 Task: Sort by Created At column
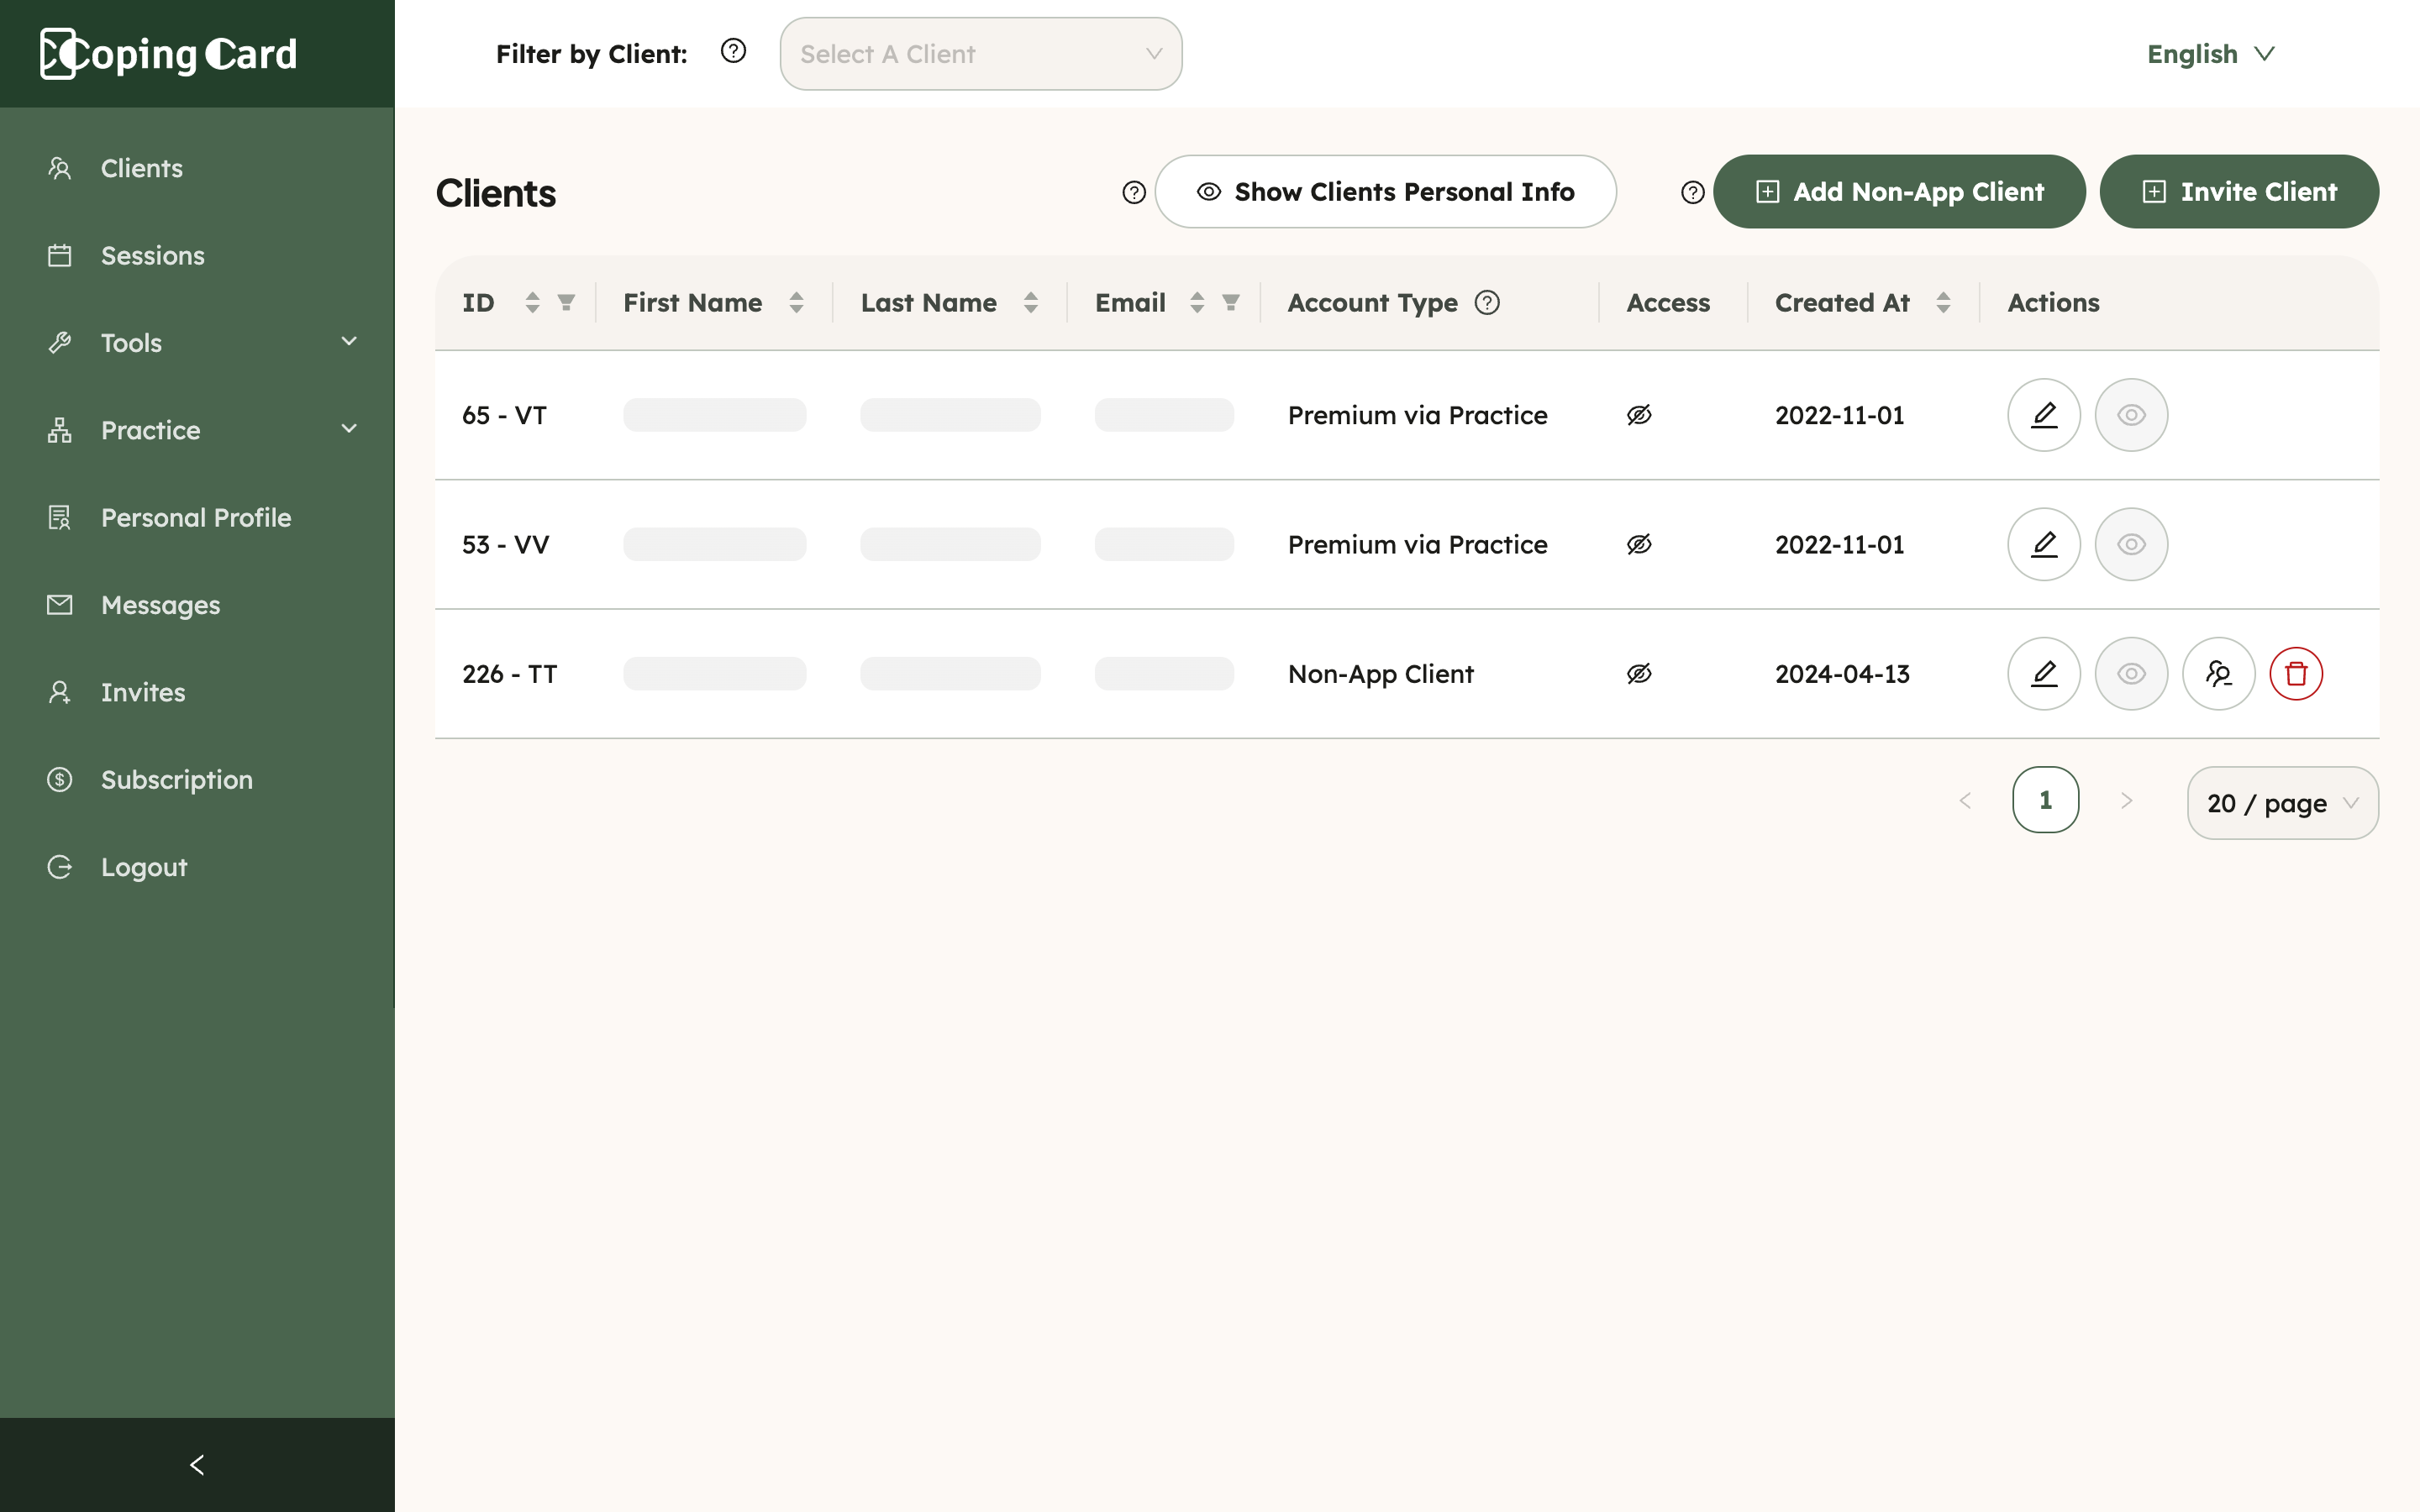coord(1943,303)
